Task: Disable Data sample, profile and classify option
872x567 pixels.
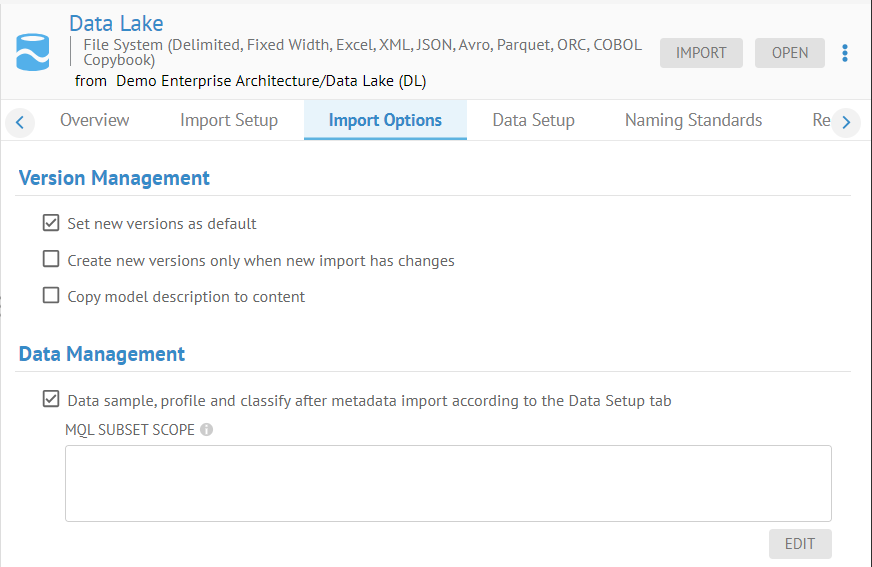Action: pyautogui.click(x=51, y=400)
